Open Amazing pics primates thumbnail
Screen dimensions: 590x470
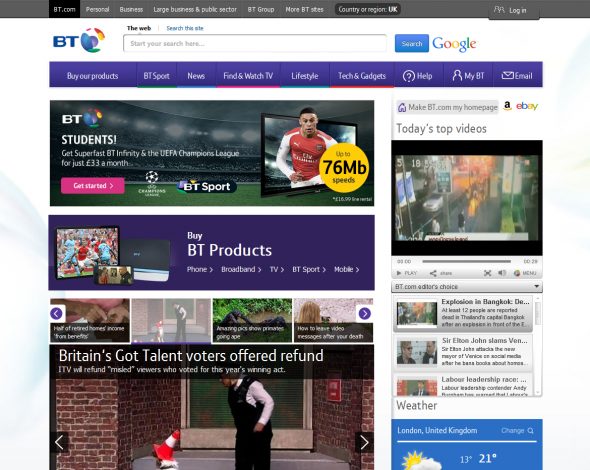252,320
